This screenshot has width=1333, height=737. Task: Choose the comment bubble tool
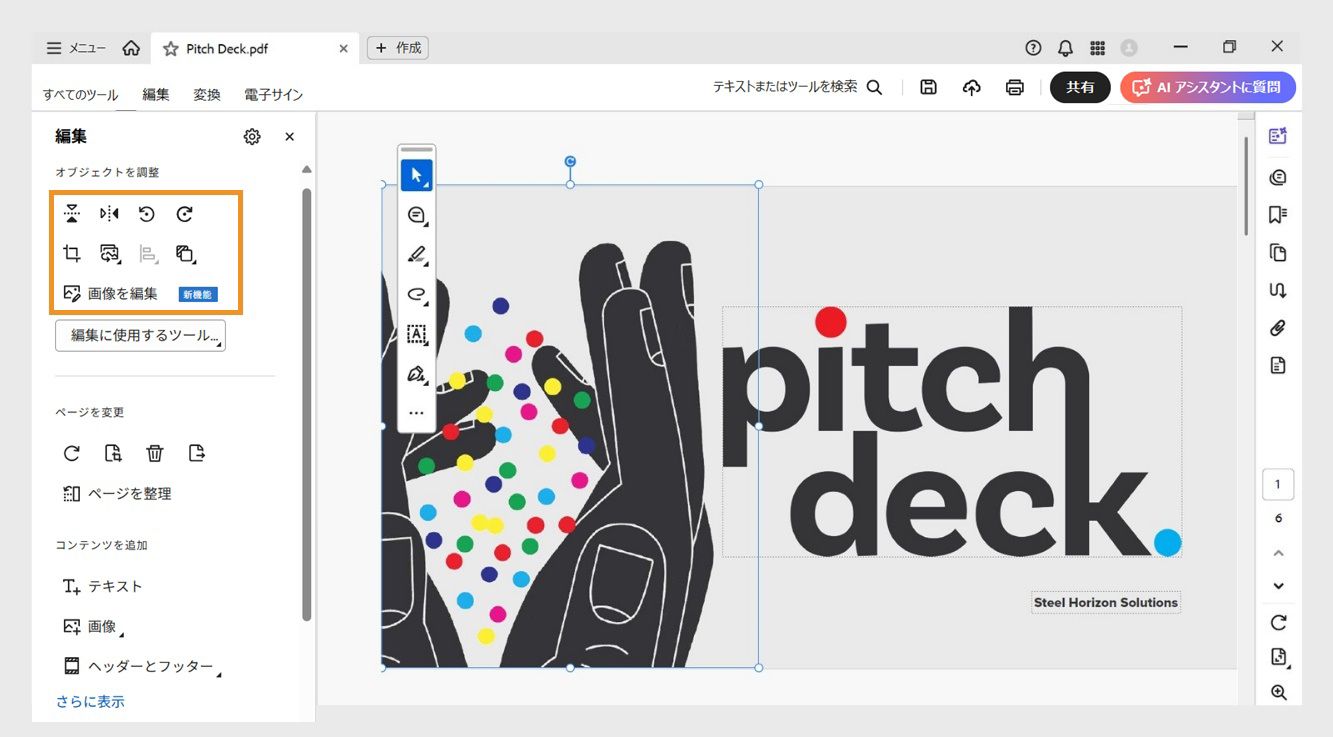coord(416,215)
